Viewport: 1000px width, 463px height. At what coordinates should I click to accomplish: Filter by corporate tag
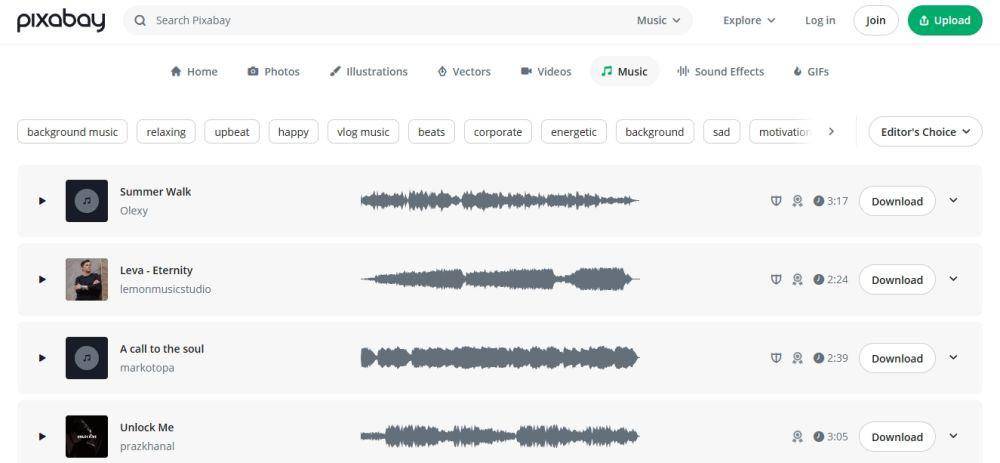click(x=497, y=132)
